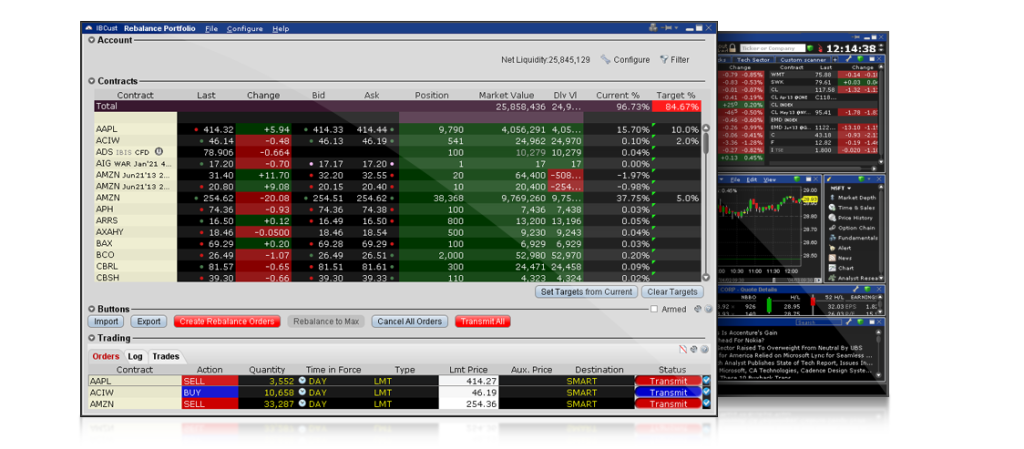The width and height of the screenshot is (1024, 449).
Task: Click Ticker or Company search field
Action: pos(772,48)
